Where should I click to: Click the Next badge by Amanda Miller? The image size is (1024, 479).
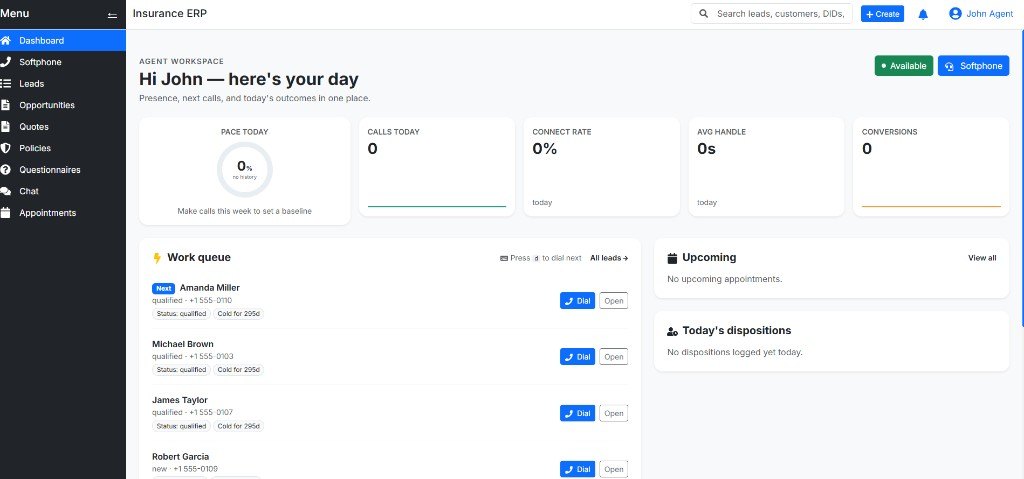point(163,288)
